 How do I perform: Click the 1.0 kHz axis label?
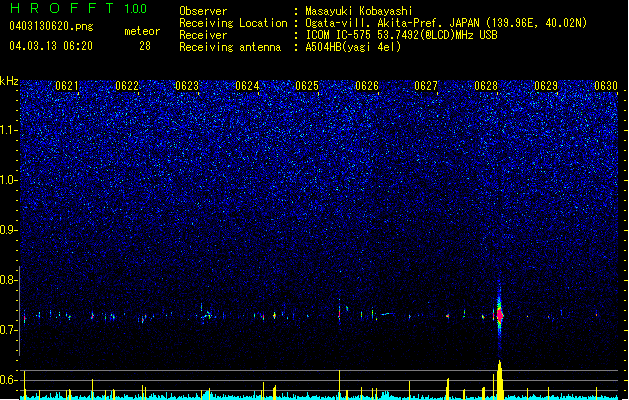pos(8,180)
